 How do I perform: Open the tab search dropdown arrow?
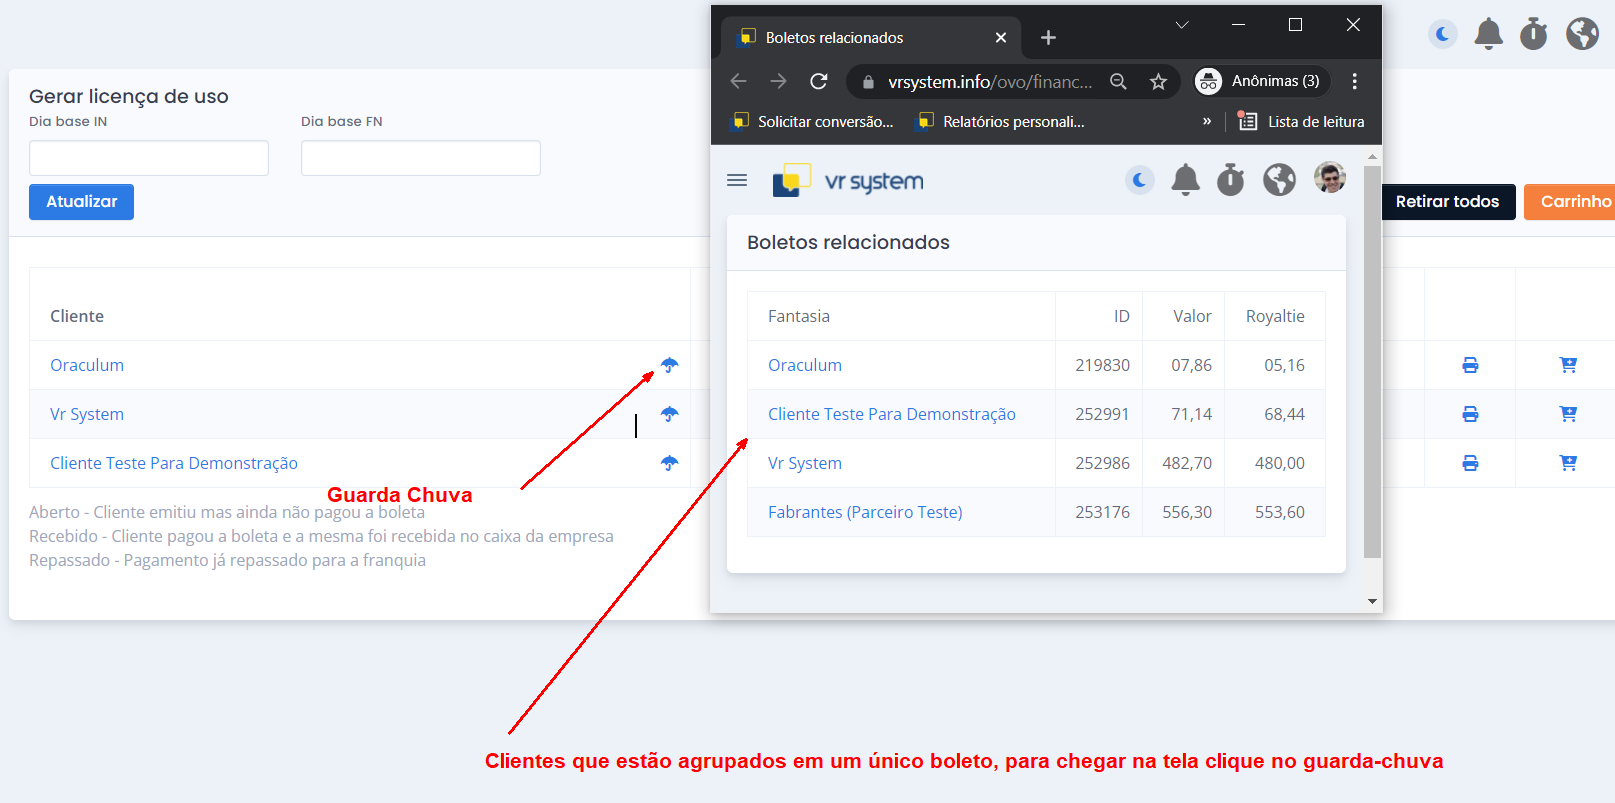[1182, 25]
